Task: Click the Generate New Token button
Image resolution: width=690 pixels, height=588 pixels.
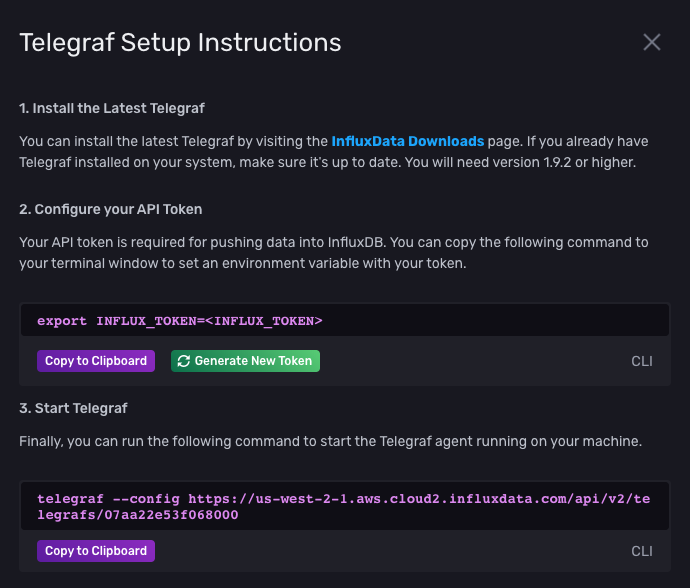Action: click(x=245, y=361)
